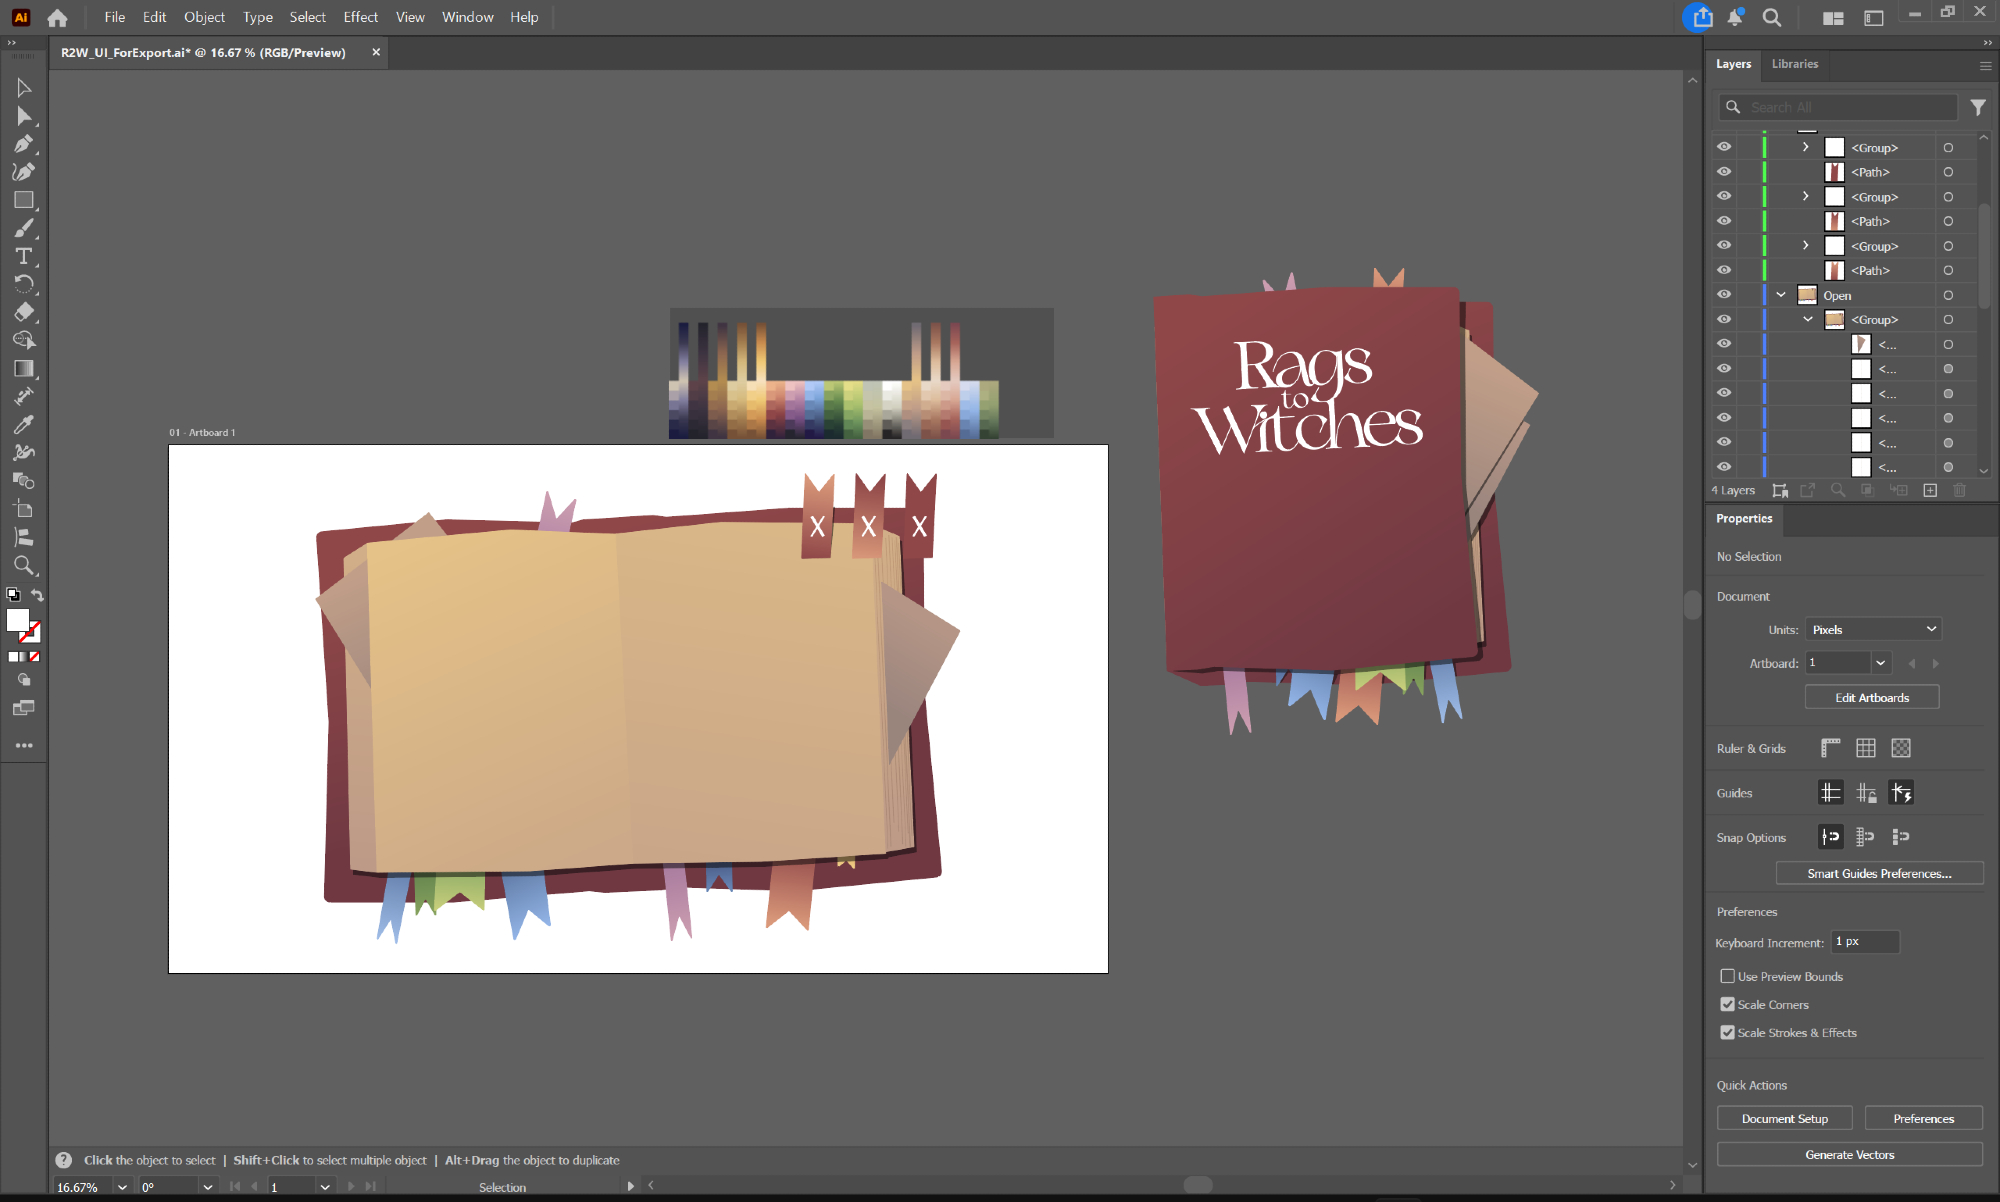Show the document grid icon
2000x1202 pixels.
pos(1866,748)
